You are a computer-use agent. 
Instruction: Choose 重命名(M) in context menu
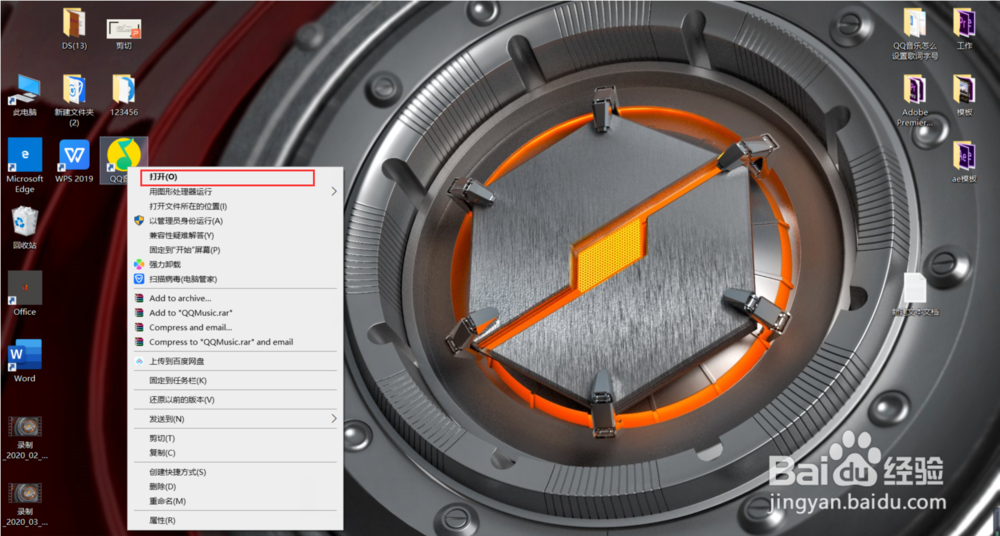pyautogui.click(x=235, y=502)
